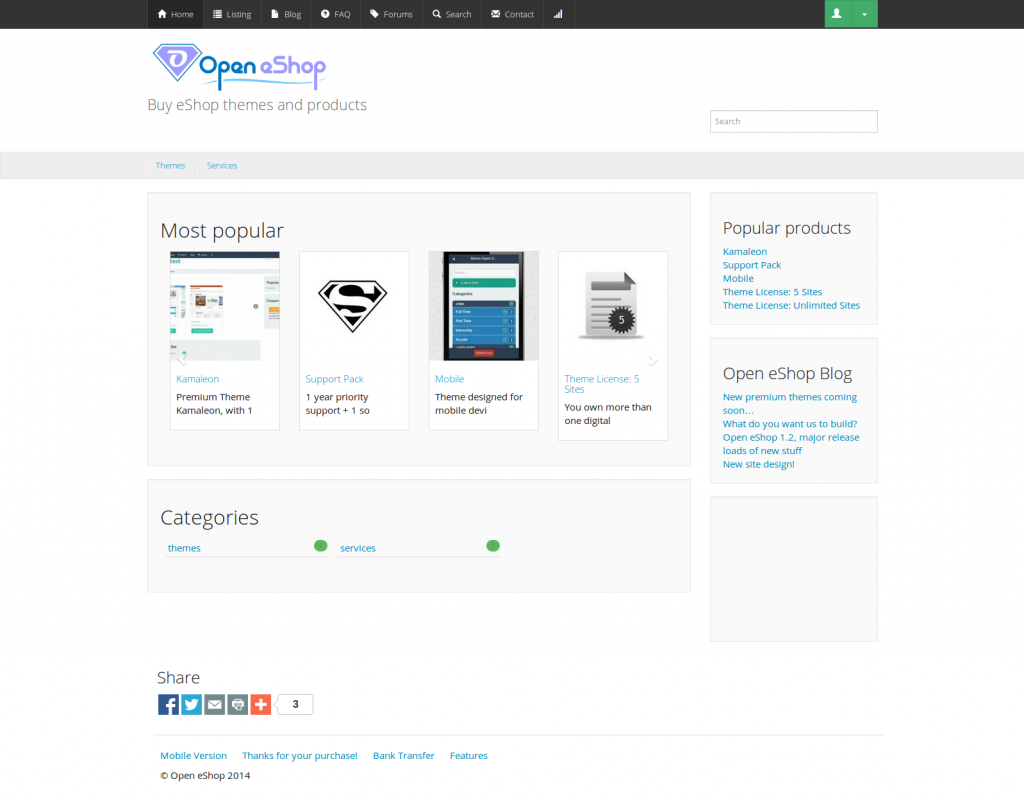Select the Services category tab
The width and height of the screenshot is (1024, 800).
222,166
